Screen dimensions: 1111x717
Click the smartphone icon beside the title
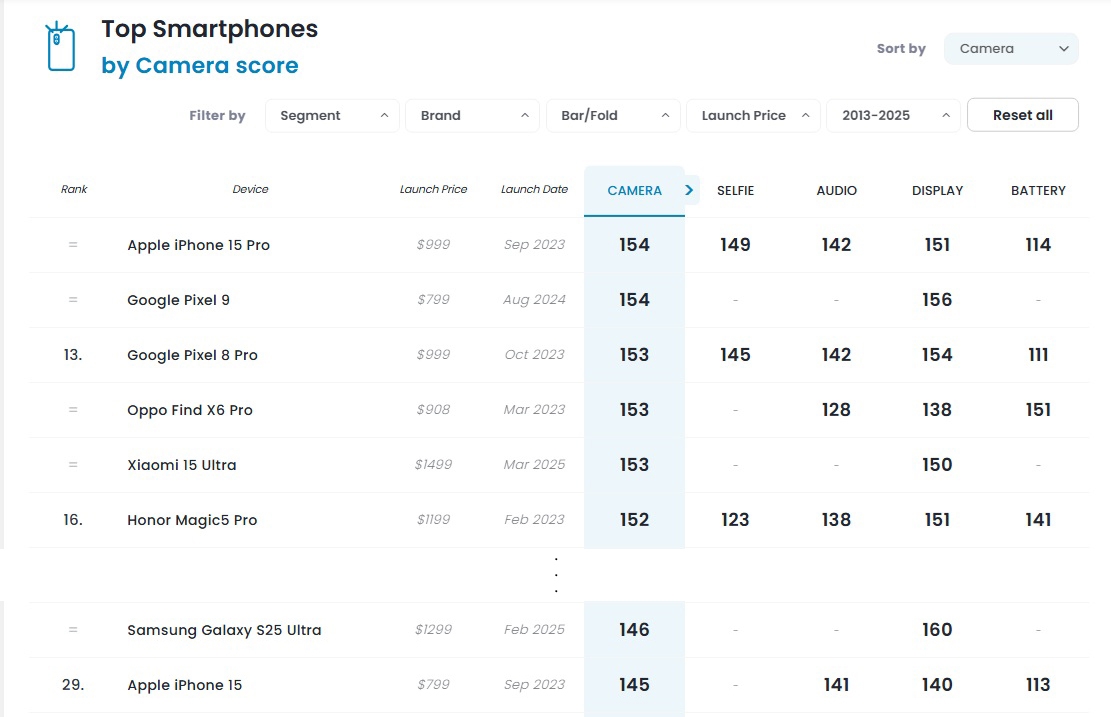pos(61,47)
